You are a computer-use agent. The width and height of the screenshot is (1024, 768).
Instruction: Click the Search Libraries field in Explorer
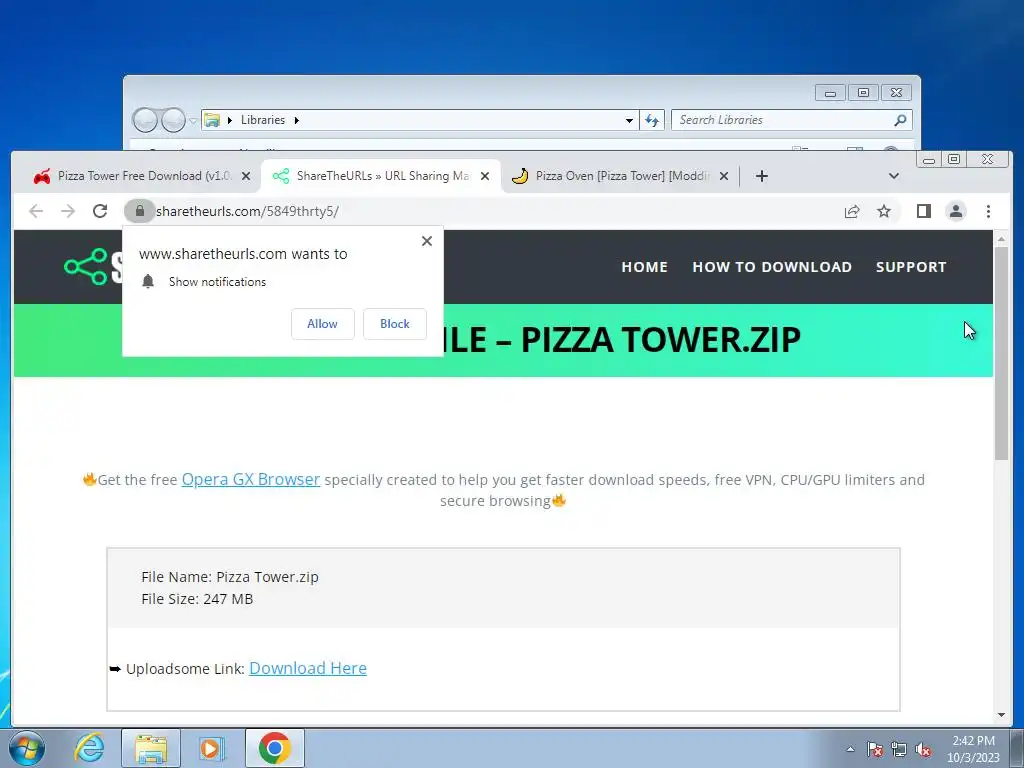click(784, 120)
